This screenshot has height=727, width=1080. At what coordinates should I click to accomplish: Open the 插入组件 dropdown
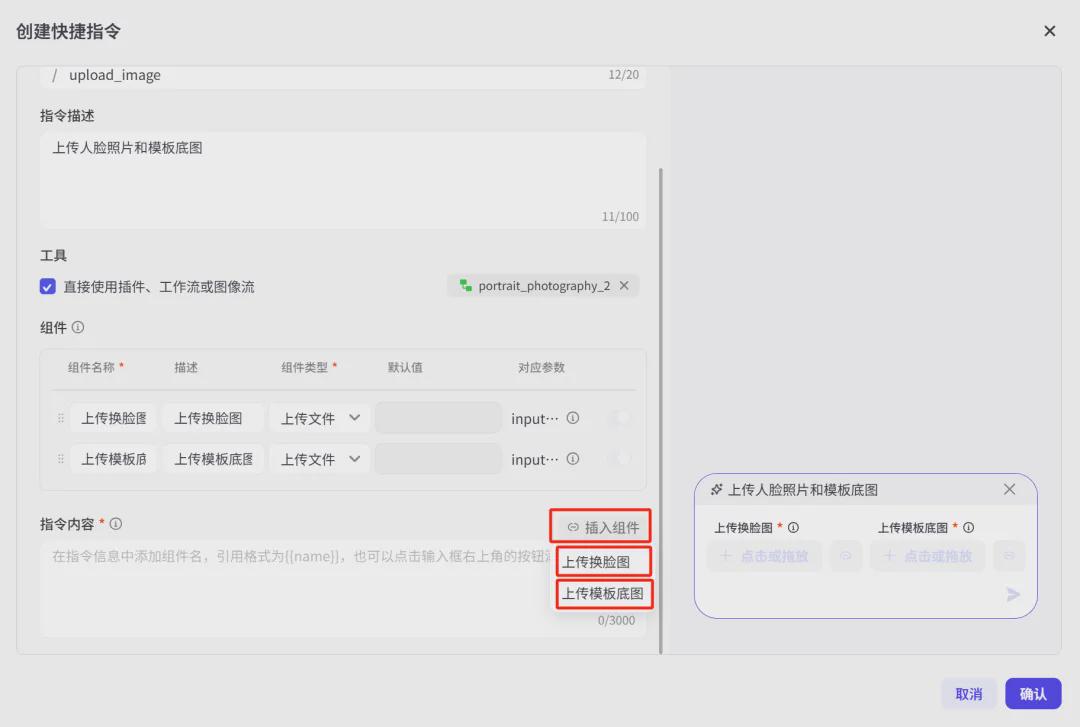coord(603,526)
